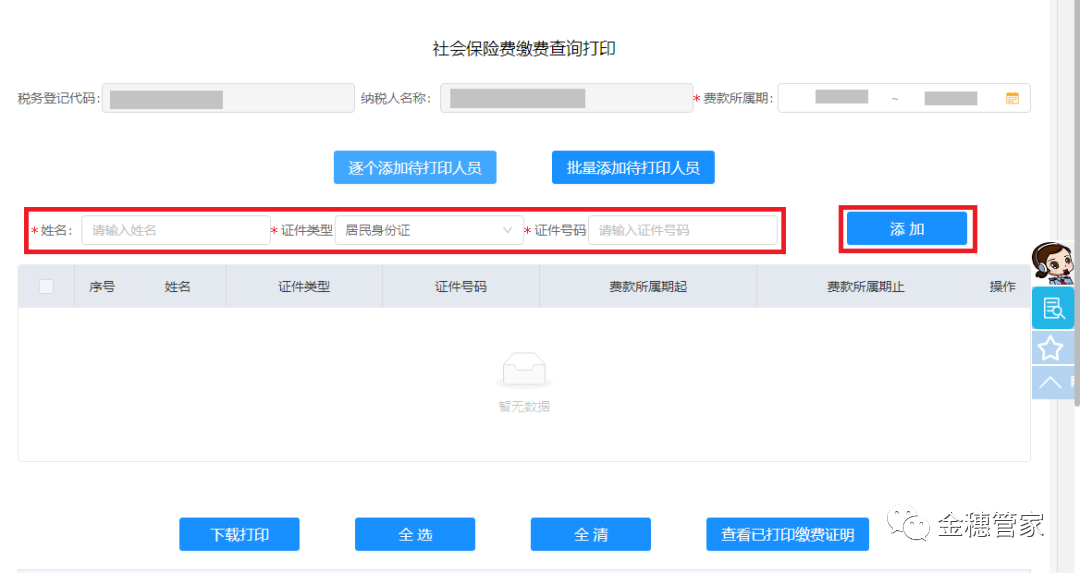Click the 证件类型 column header
Screen dimensions: 1080x573
click(x=304, y=286)
